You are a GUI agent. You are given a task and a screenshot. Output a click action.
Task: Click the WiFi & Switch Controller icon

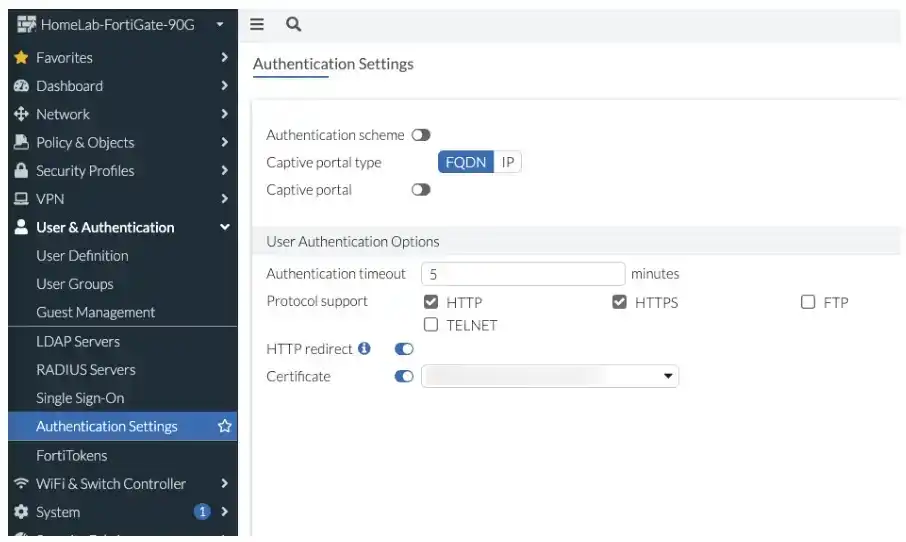click(21, 483)
